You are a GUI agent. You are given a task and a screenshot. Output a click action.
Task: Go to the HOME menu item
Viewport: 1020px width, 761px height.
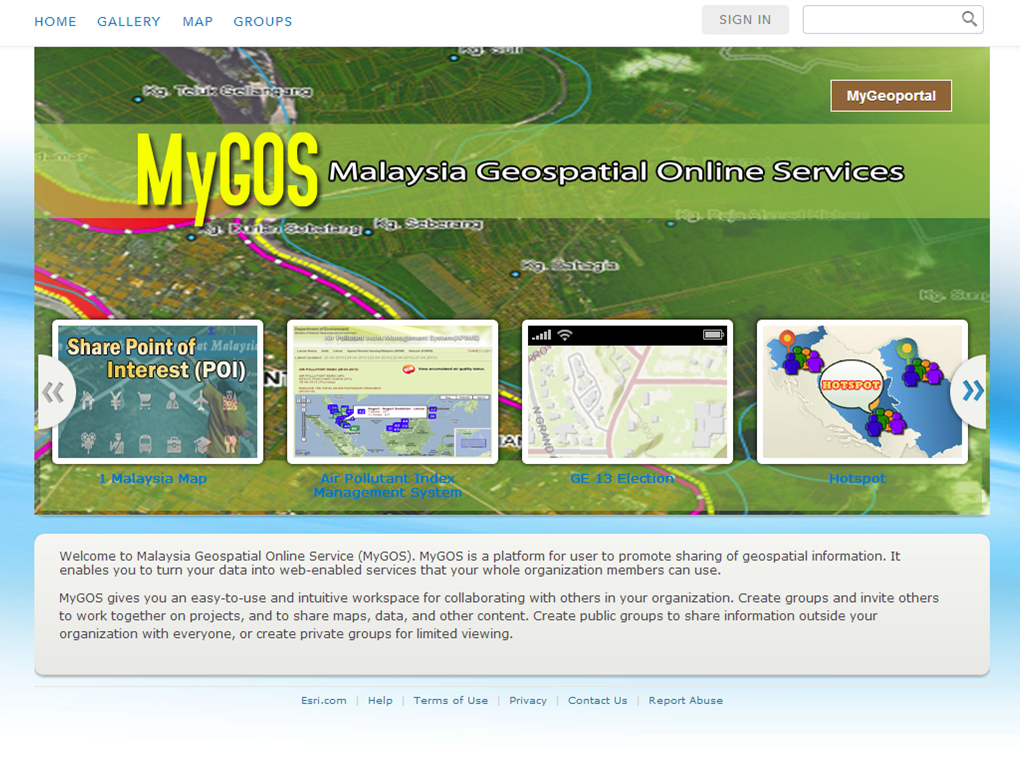[x=55, y=21]
